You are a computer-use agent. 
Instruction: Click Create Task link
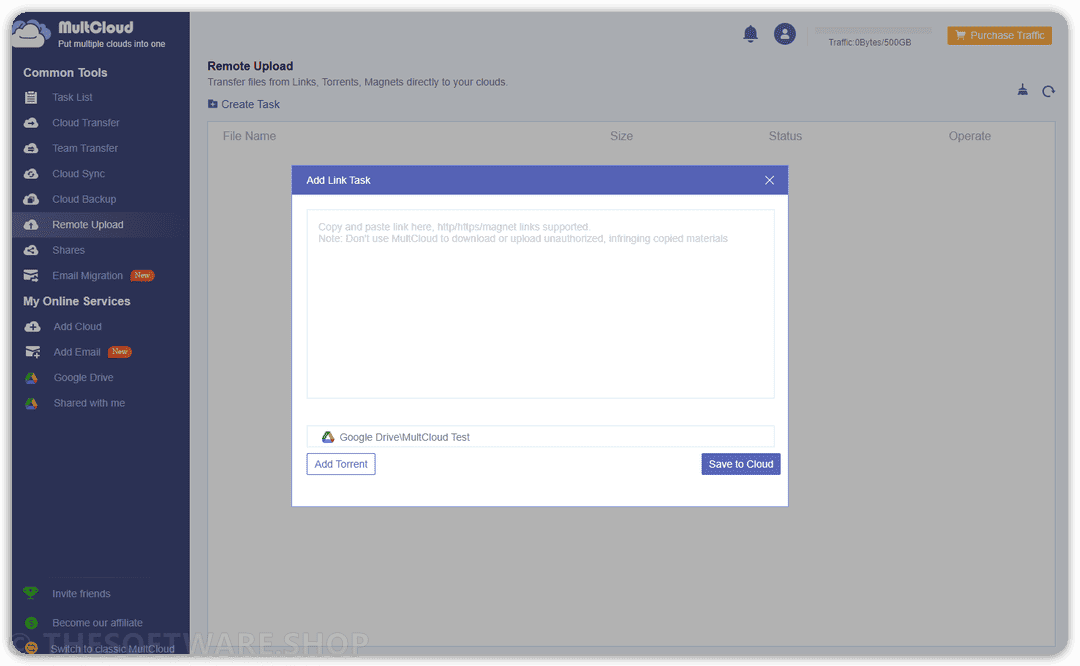(x=251, y=104)
